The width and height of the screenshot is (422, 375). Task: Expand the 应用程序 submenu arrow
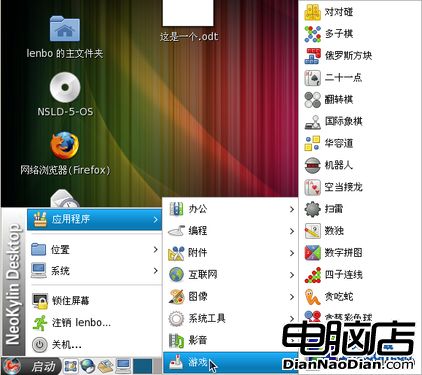coord(155,219)
